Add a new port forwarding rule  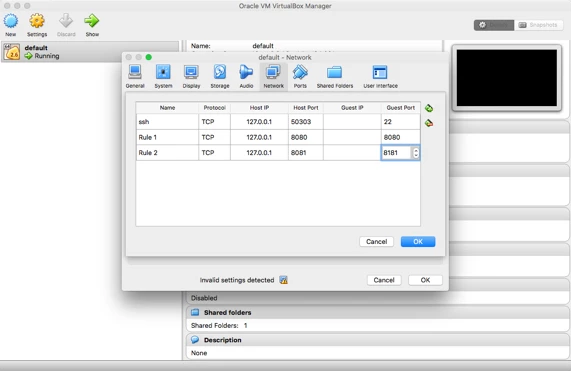click(429, 108)
